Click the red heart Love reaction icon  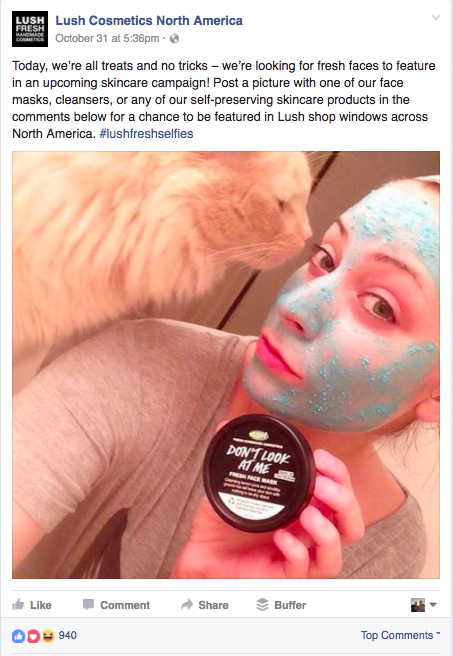[x=33, y=636]
